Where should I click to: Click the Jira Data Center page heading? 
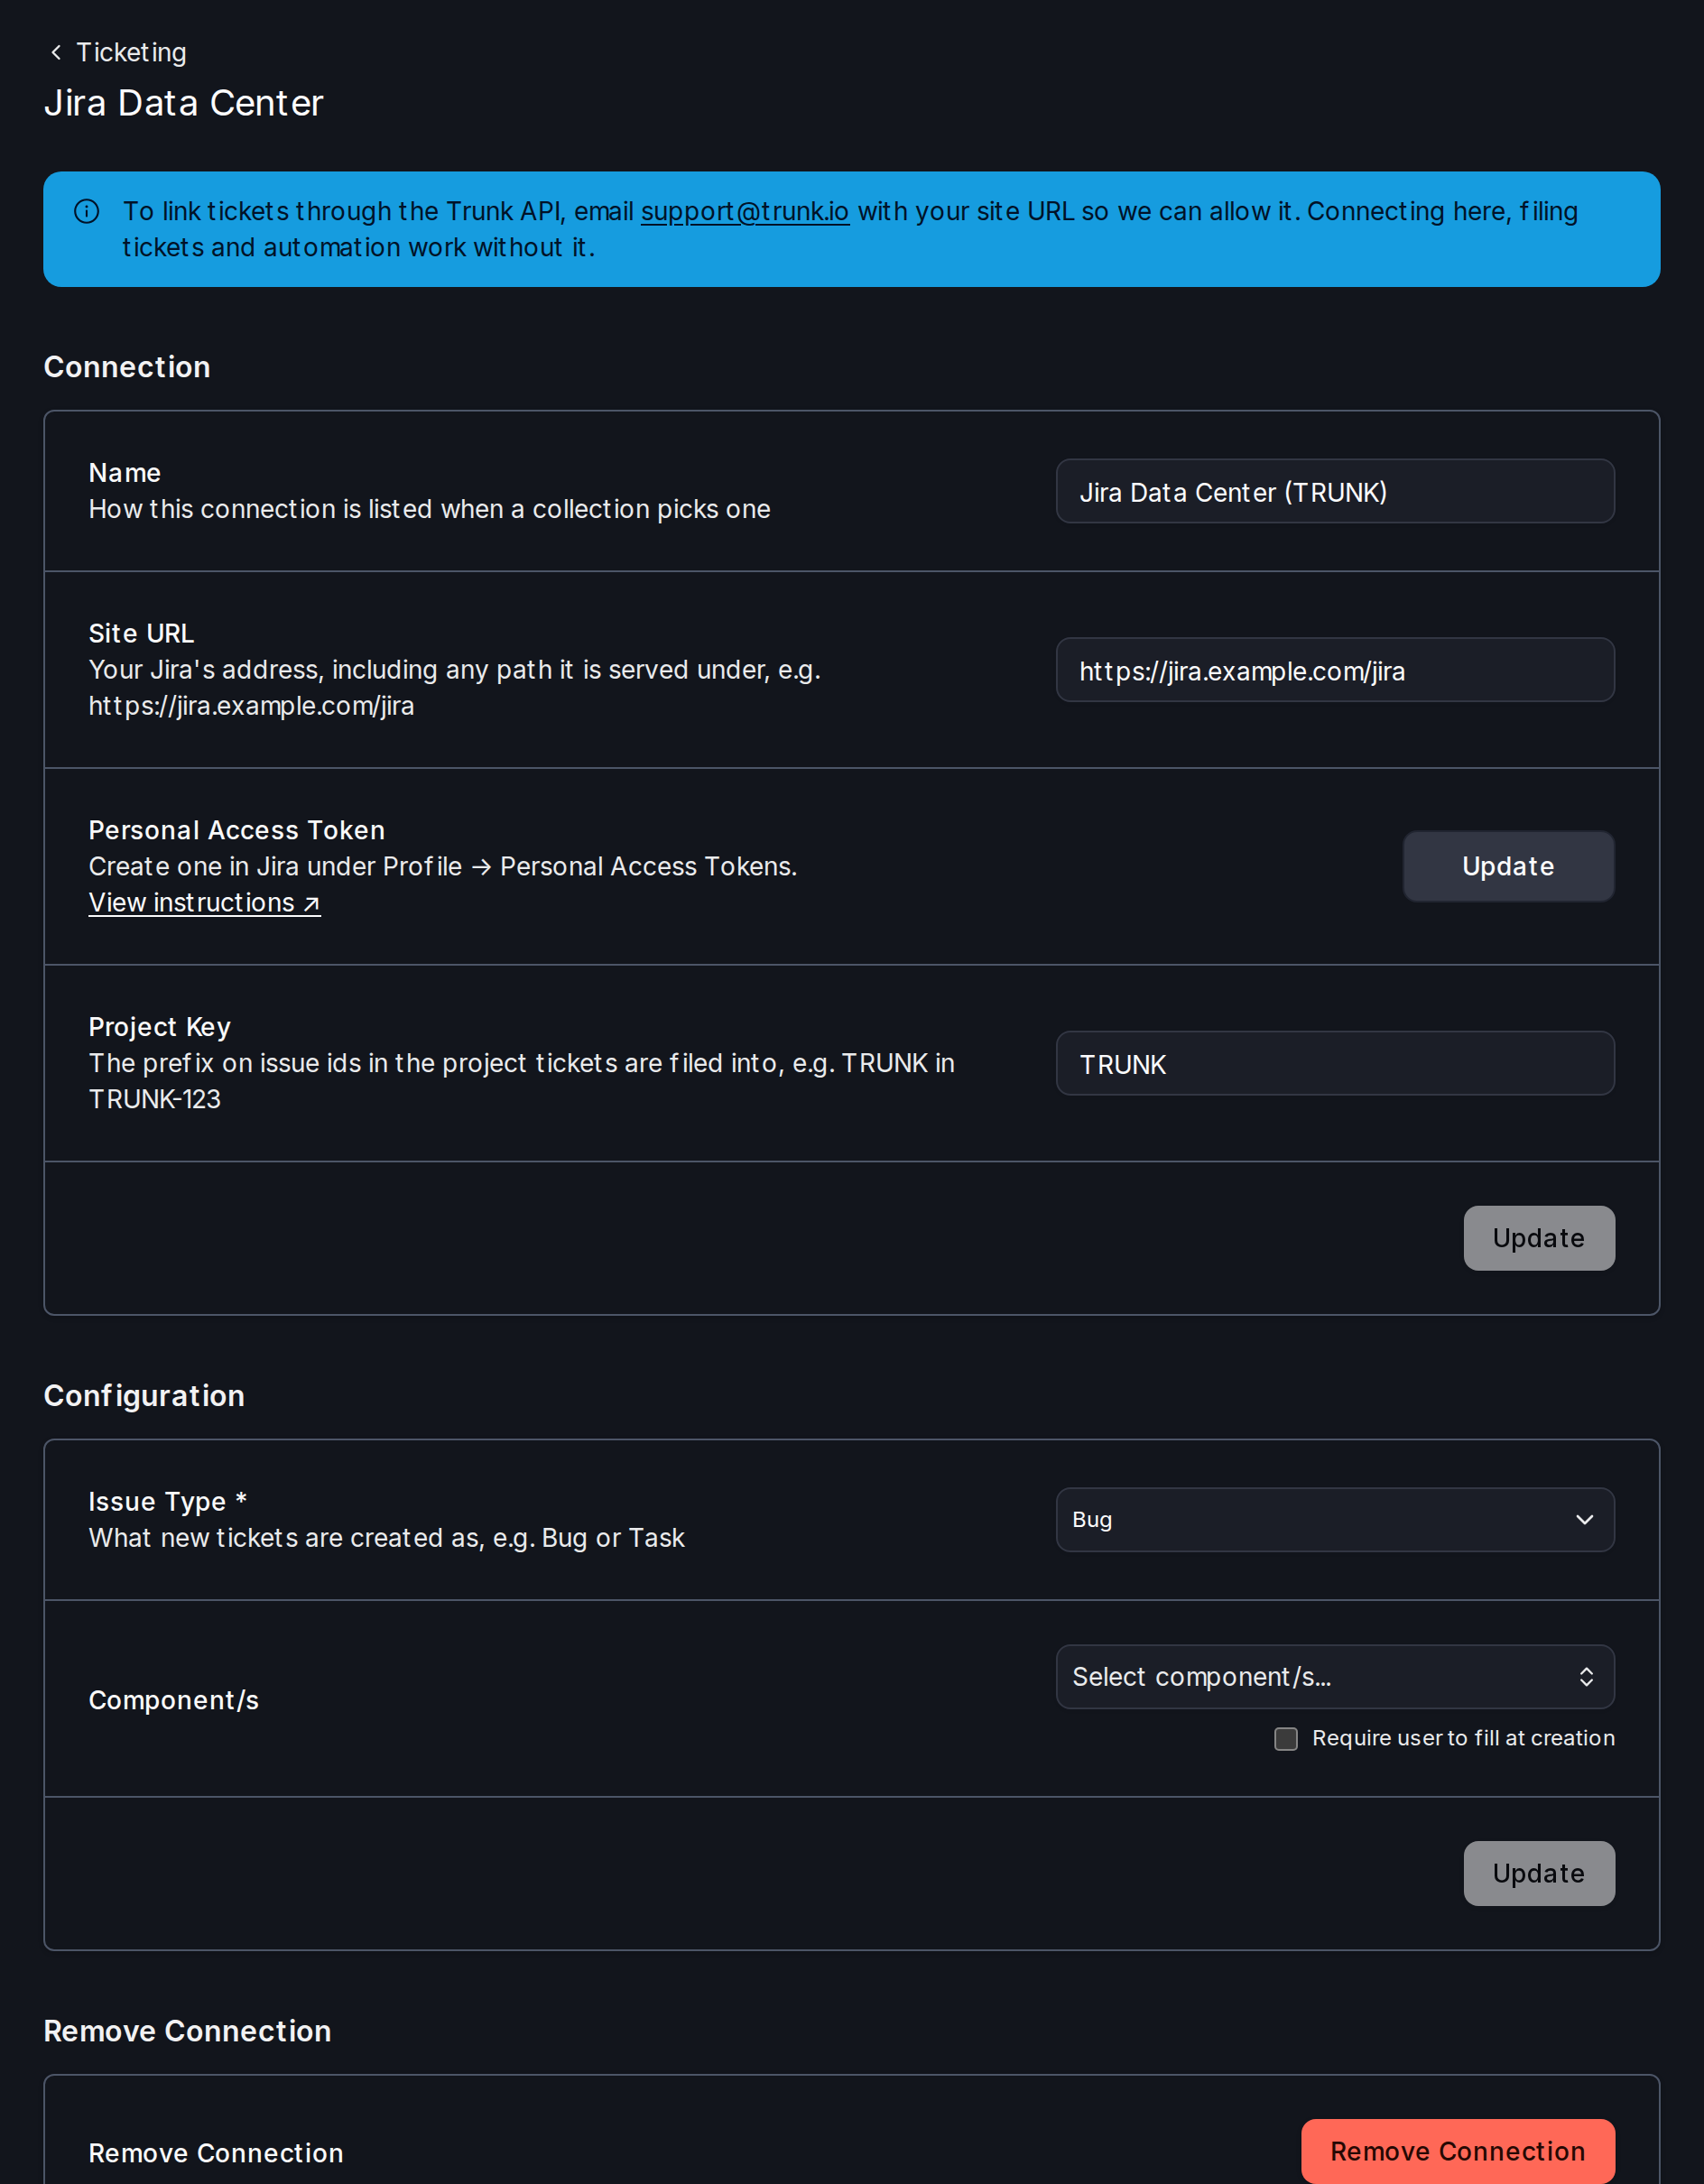tap(183, 103)
